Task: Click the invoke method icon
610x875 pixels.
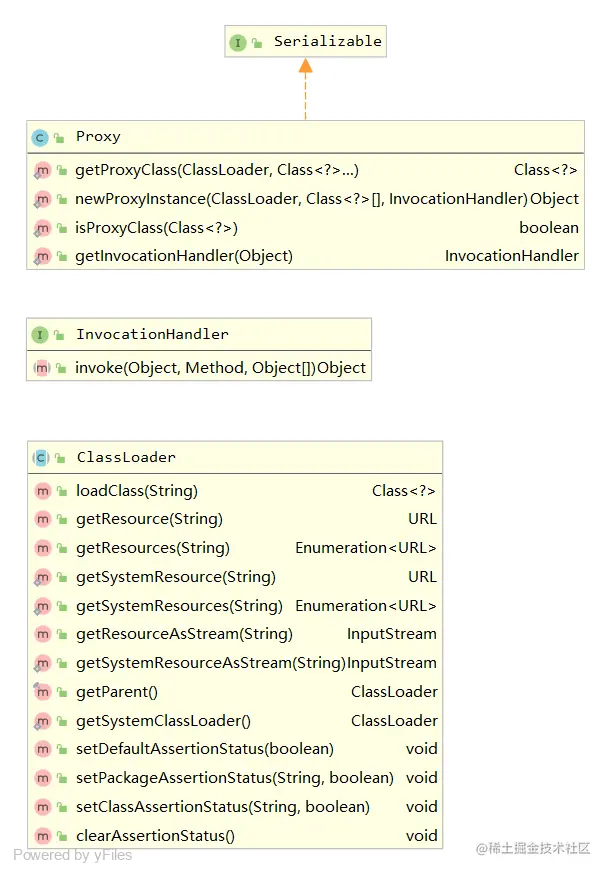Action: click(42, 368)
